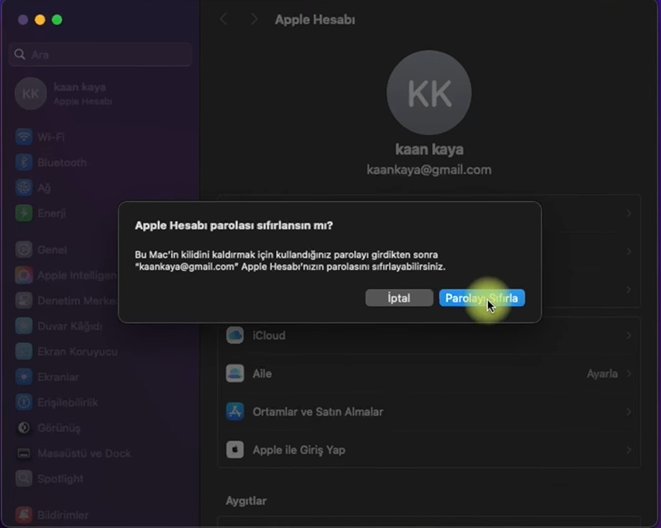Open the Erişilebilirlik icon
661x528 pixels.
(24, 402)
